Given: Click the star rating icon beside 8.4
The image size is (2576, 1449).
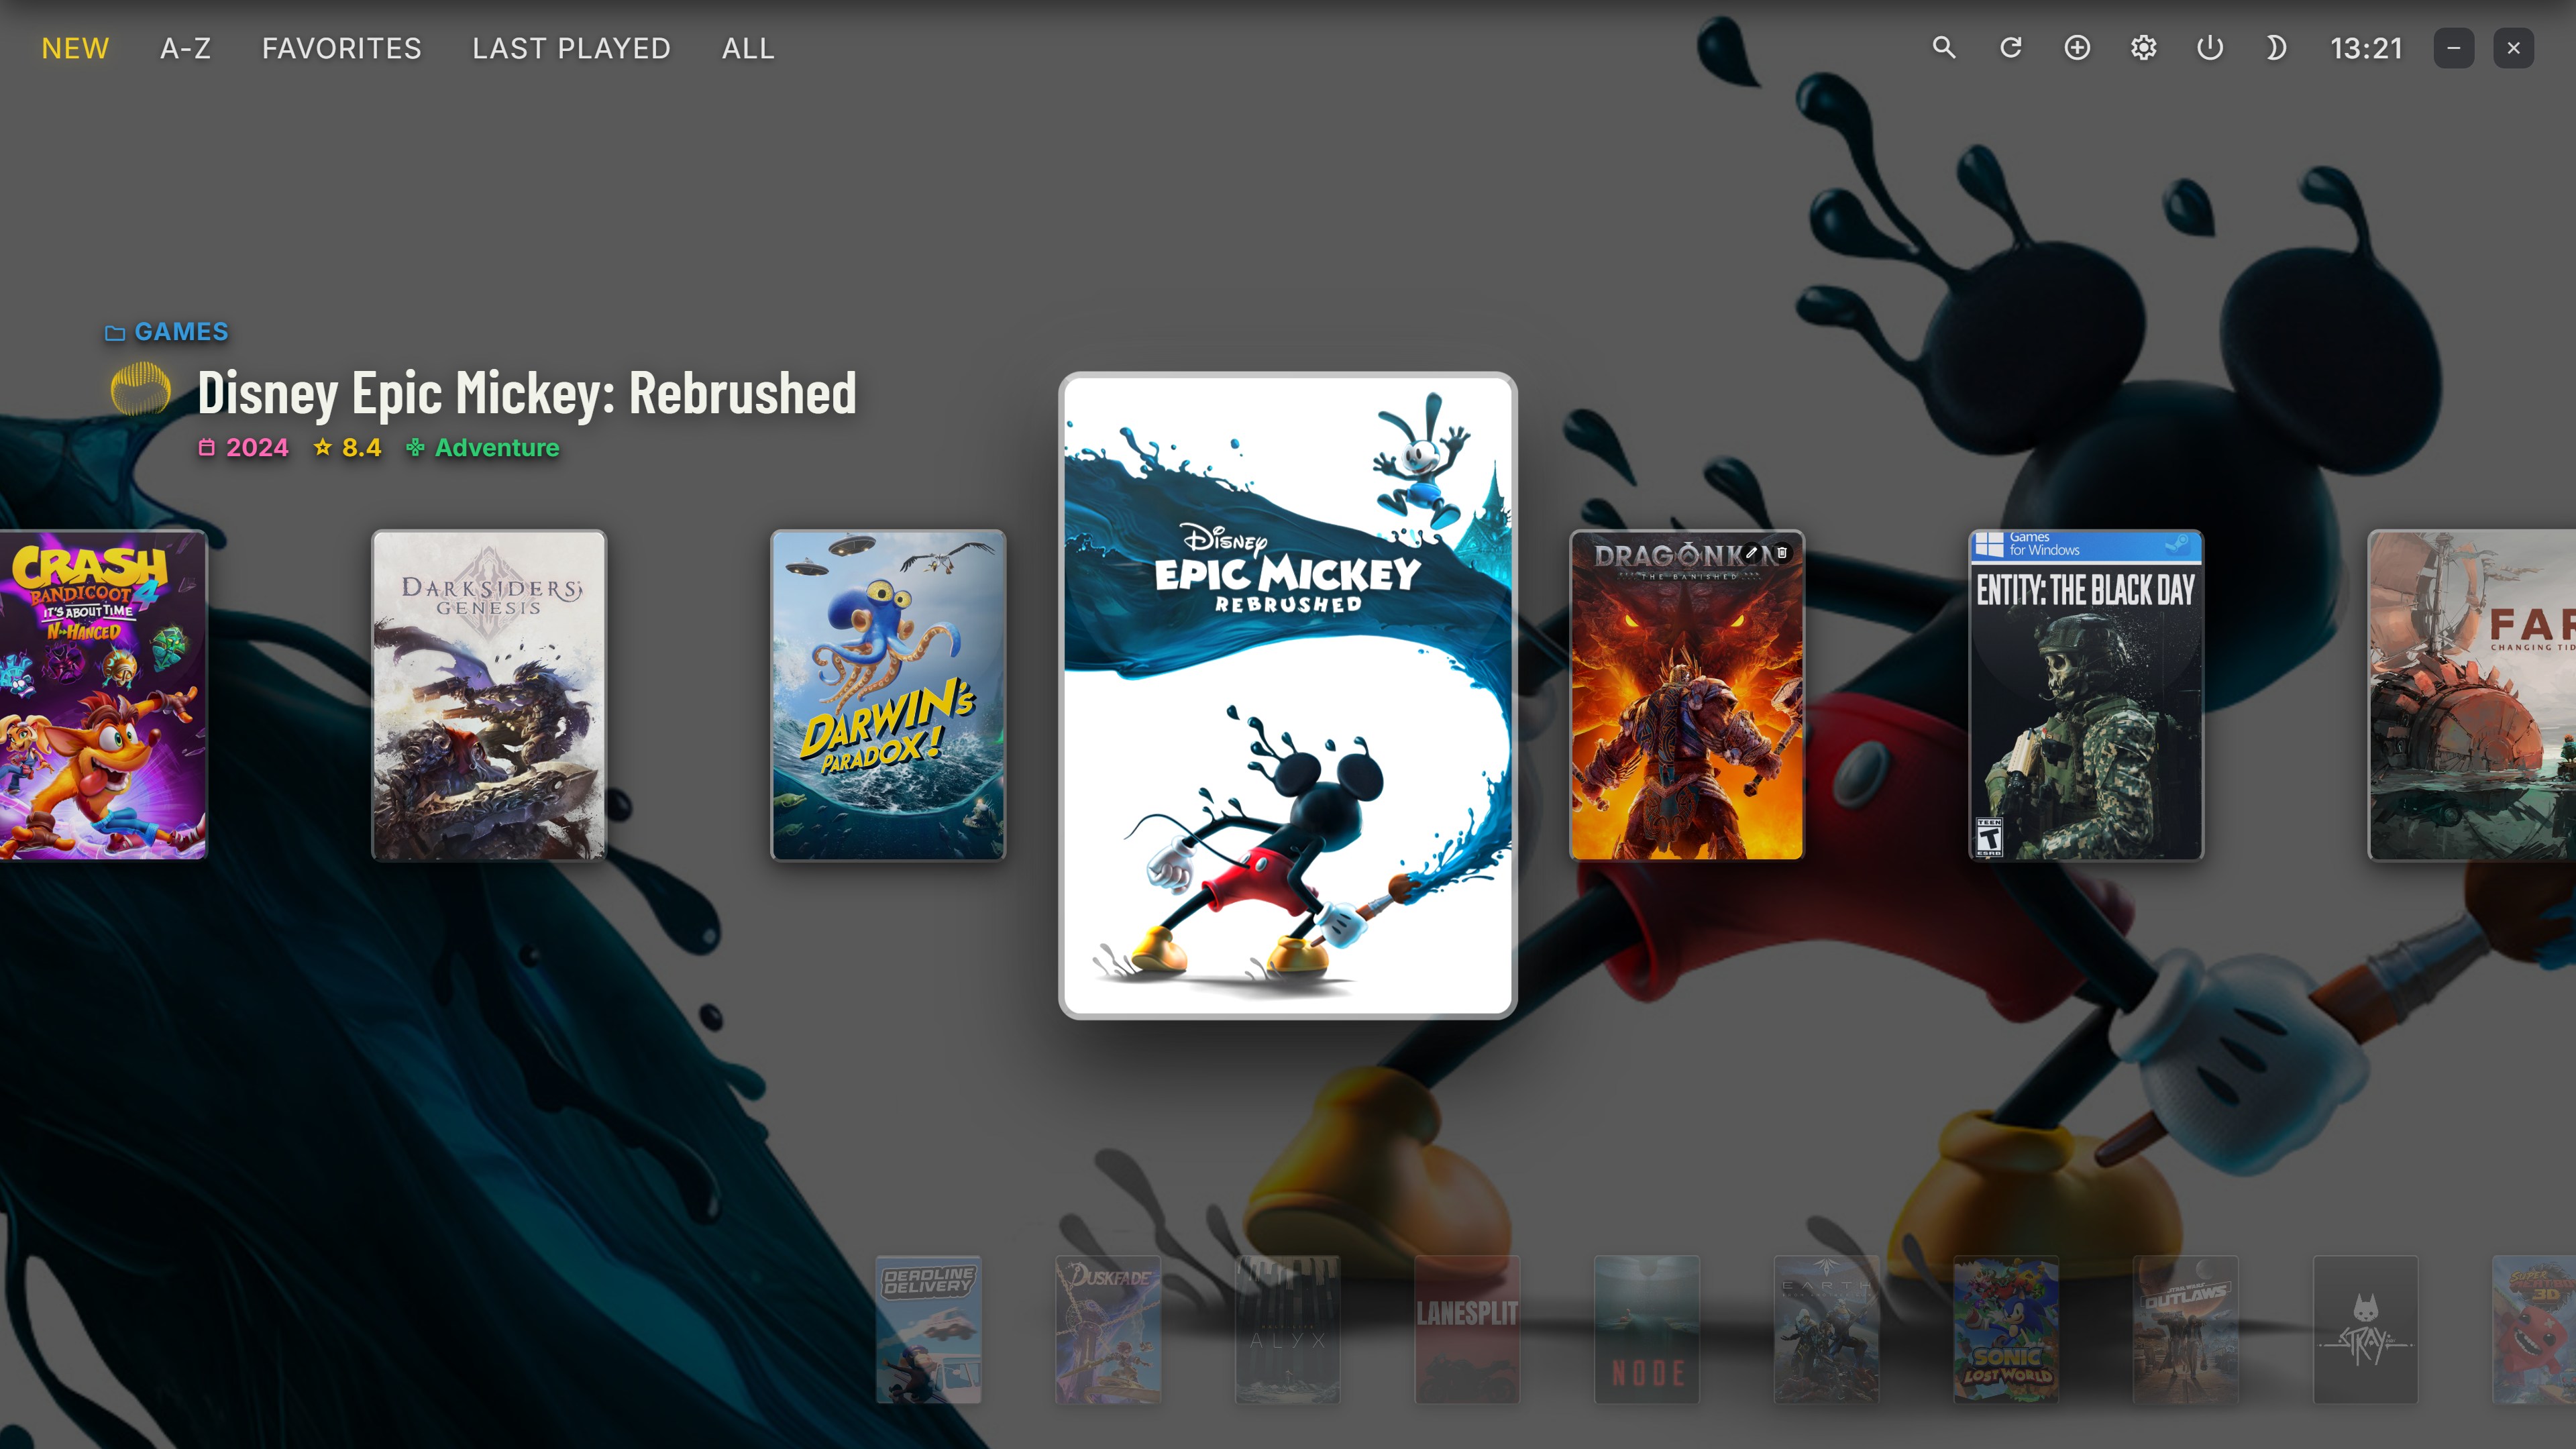Looking at the screenshot, I should (322, 447).
